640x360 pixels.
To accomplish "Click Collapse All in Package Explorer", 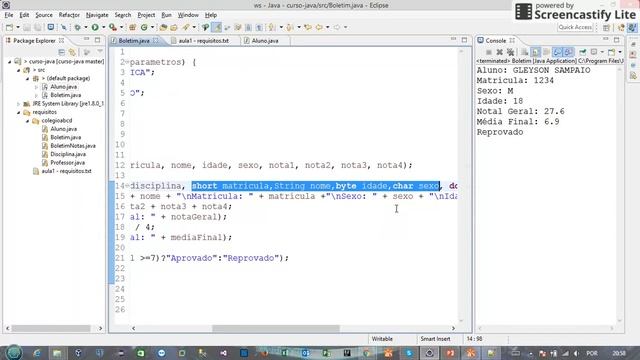I will [x=61, y=52].
